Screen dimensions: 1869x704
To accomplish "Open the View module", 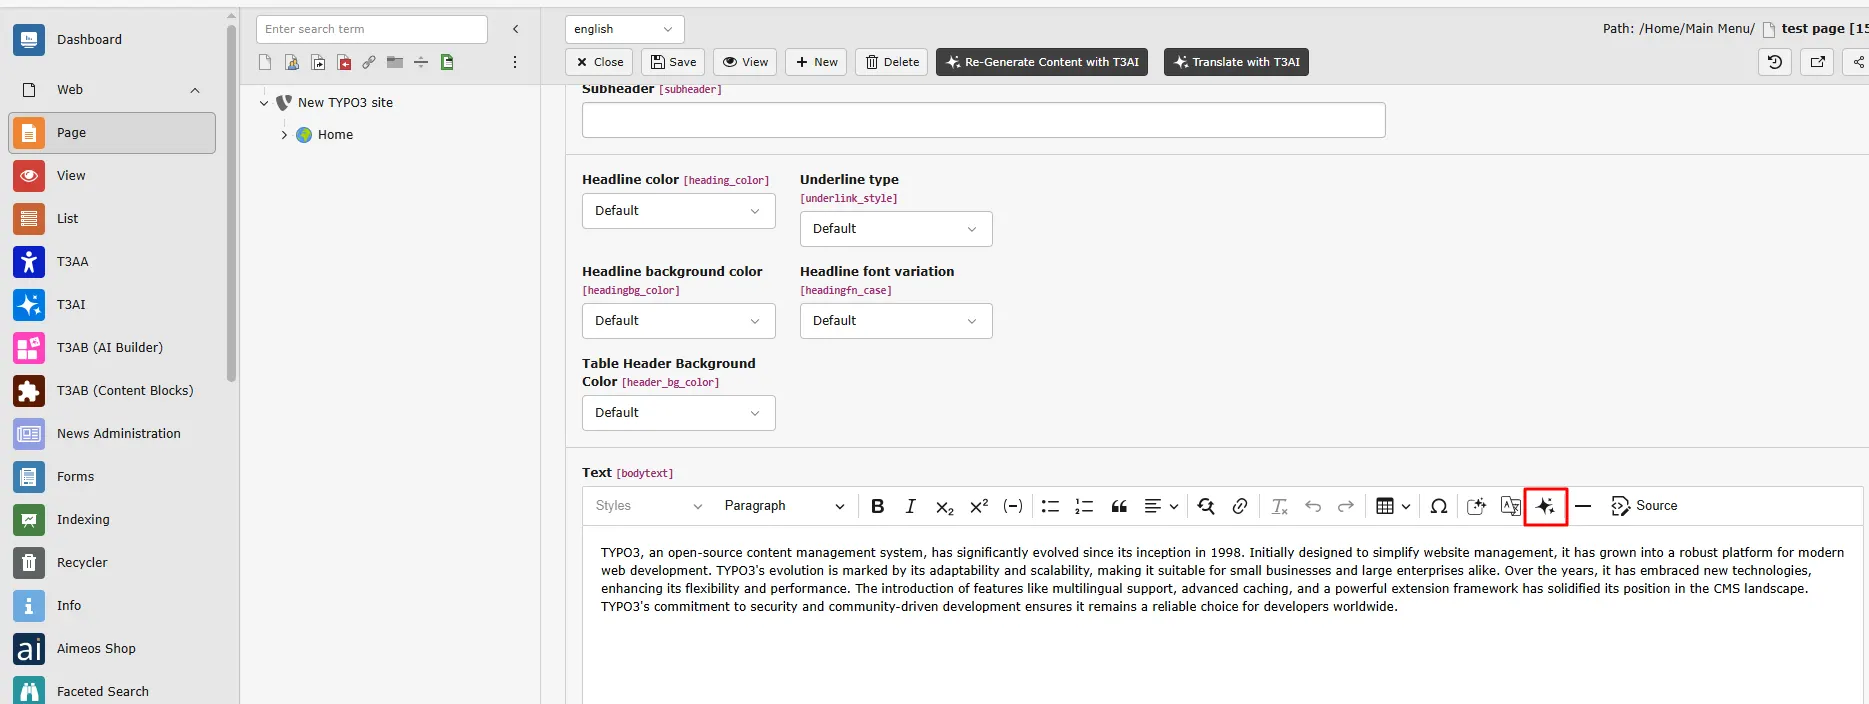I will 112,176.
